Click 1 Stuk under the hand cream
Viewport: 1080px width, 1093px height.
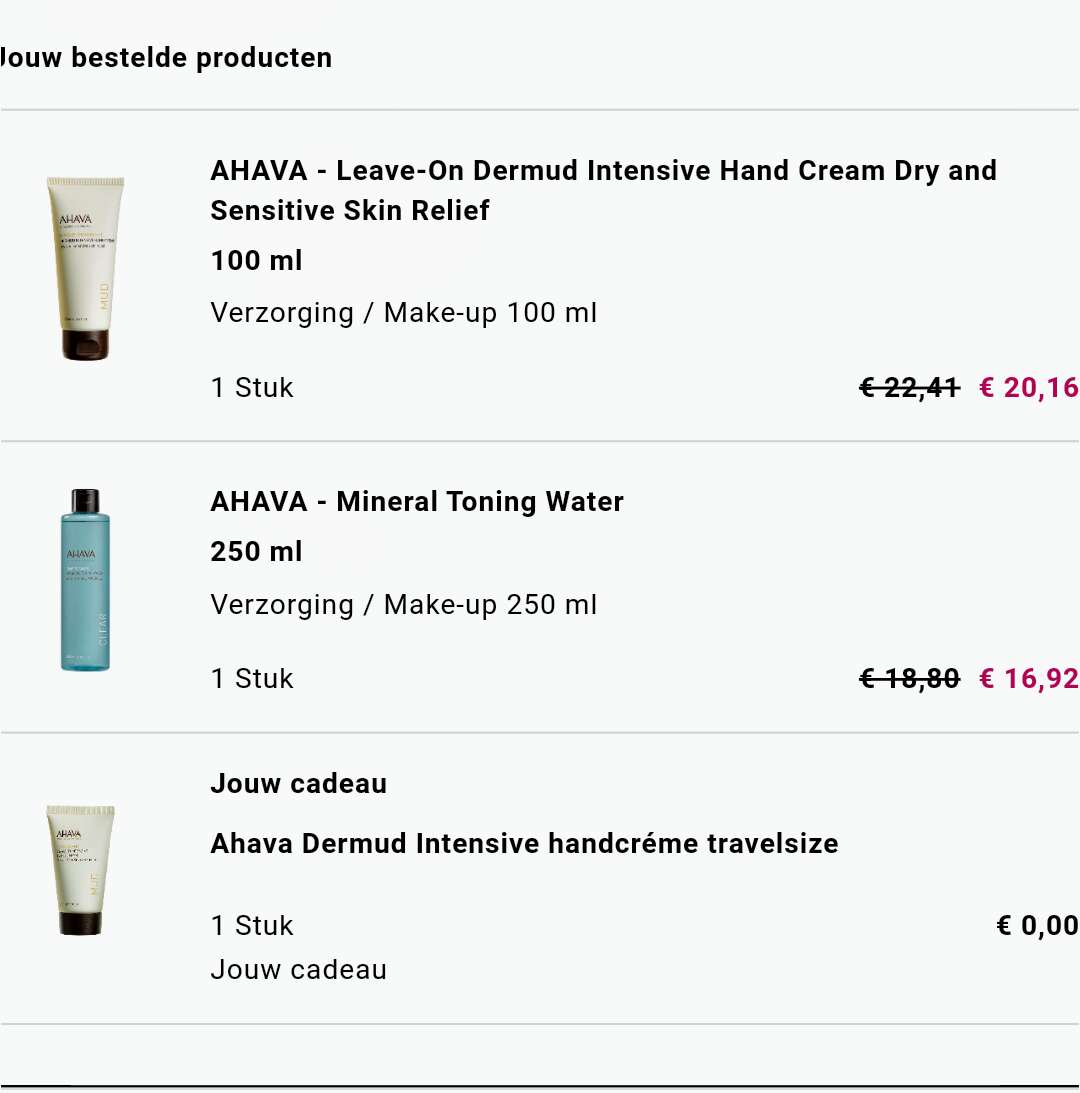252,388
